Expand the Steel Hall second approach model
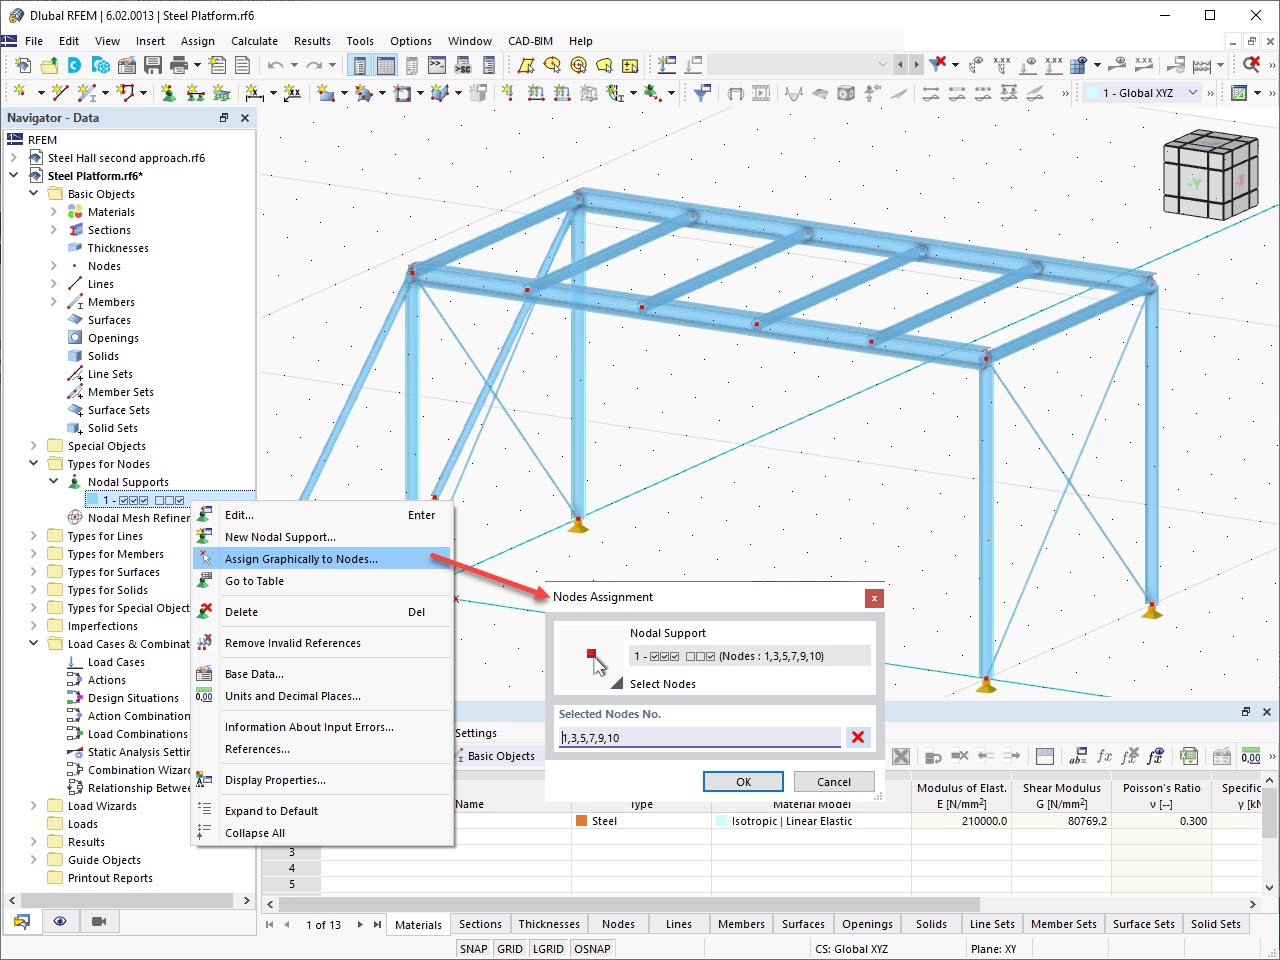 [x=14, y=158]
